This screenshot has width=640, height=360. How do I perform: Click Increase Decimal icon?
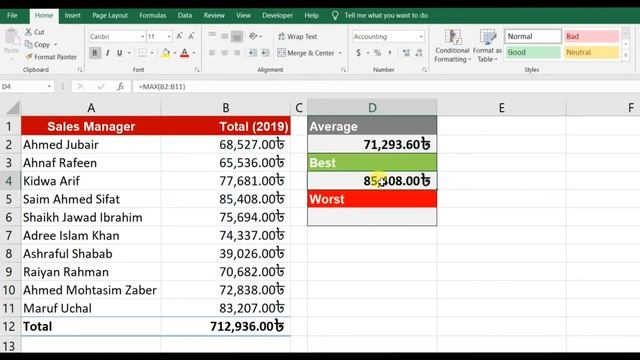coord(406,53)
